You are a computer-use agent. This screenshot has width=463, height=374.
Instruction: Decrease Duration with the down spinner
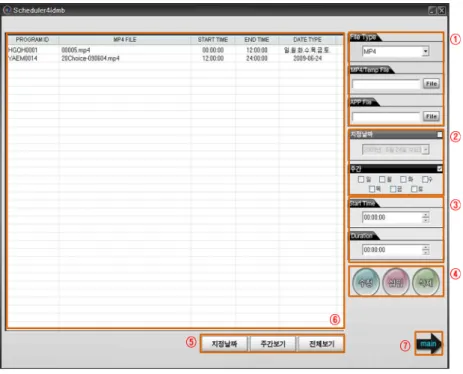[426, 252]
